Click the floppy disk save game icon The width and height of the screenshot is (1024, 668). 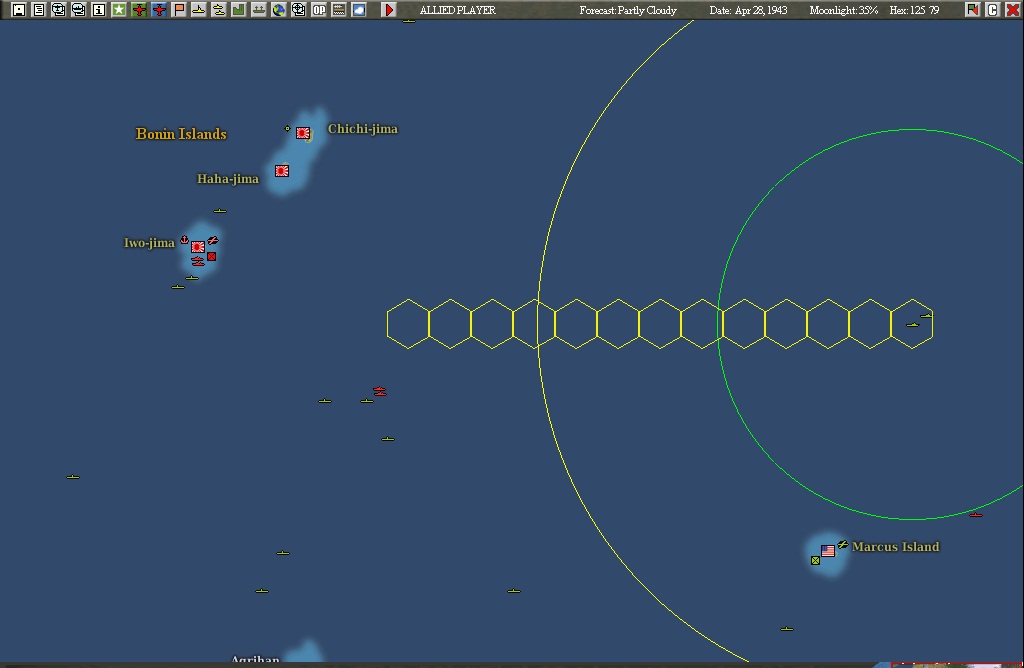(x=19, y=10)
